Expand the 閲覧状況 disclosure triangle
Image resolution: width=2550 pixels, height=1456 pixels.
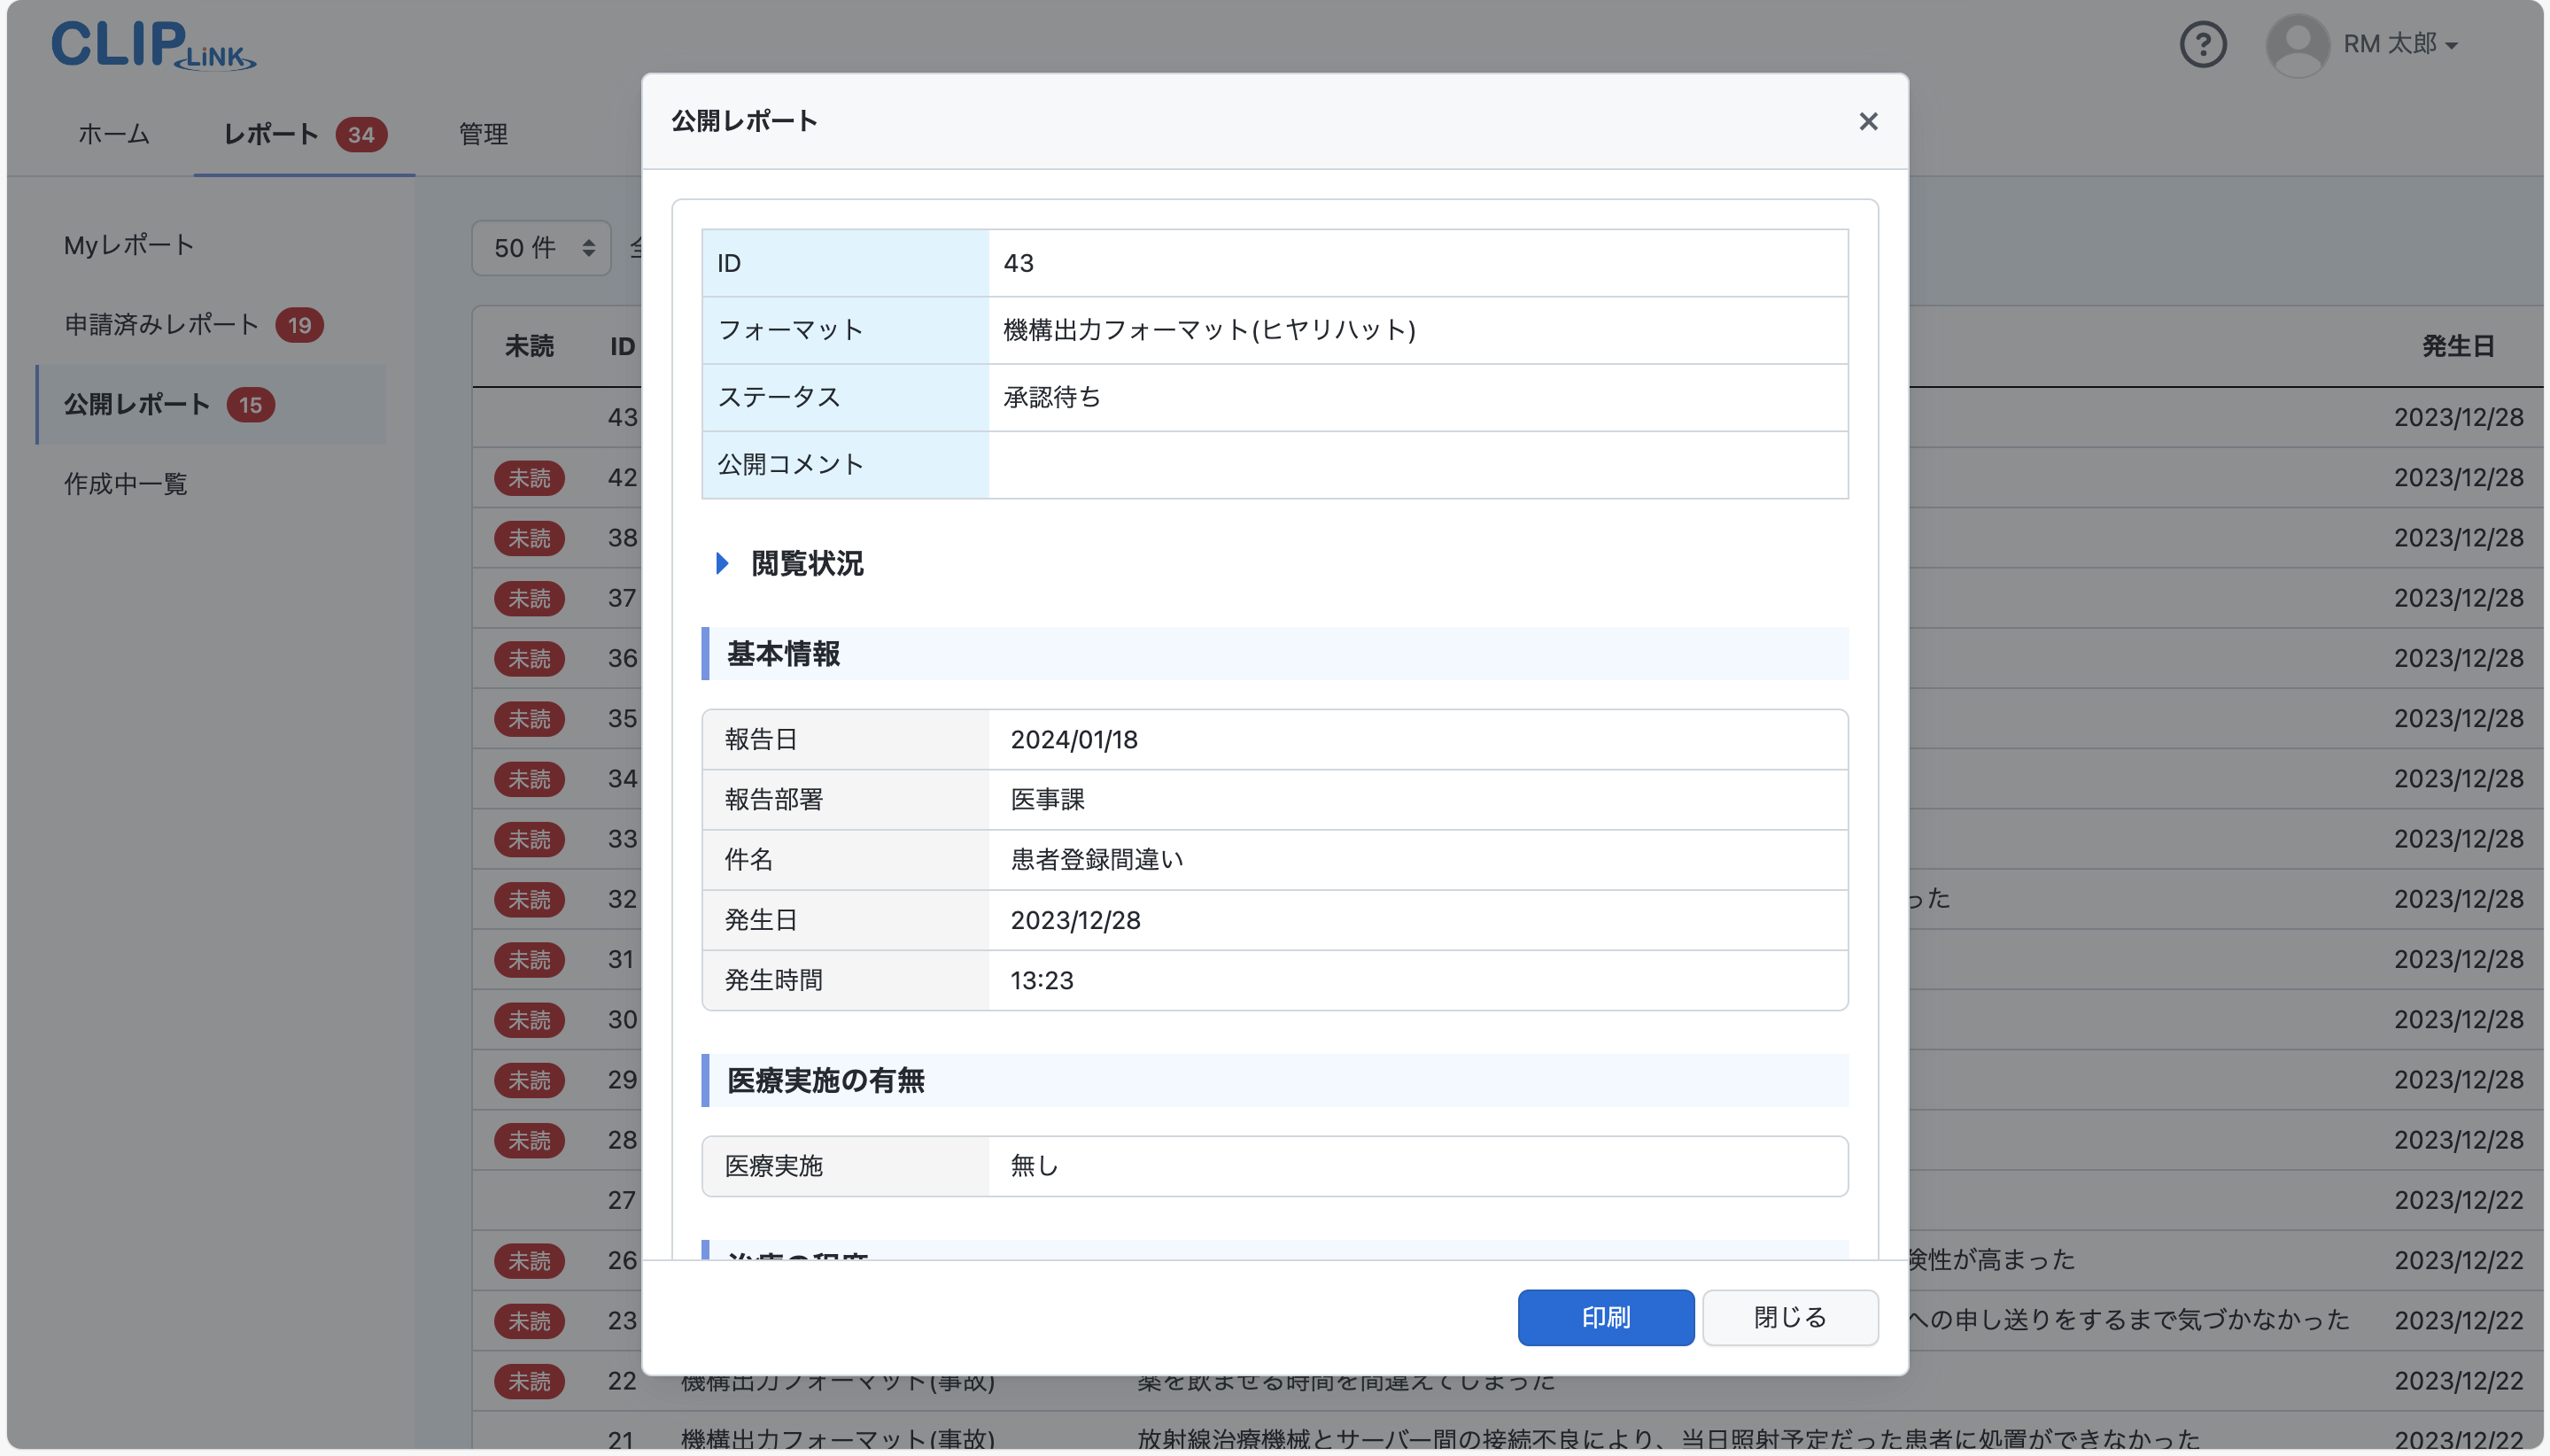coord(722,564)
